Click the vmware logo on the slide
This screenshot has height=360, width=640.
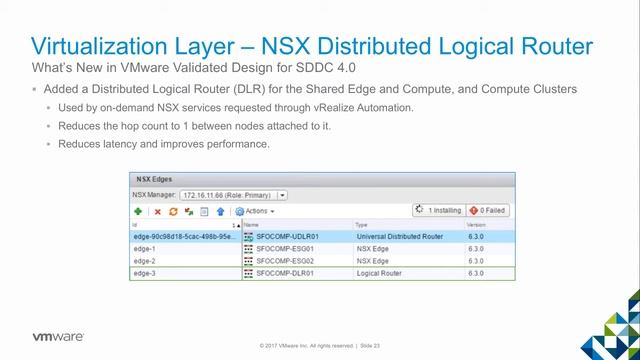(x=58, y=337)
